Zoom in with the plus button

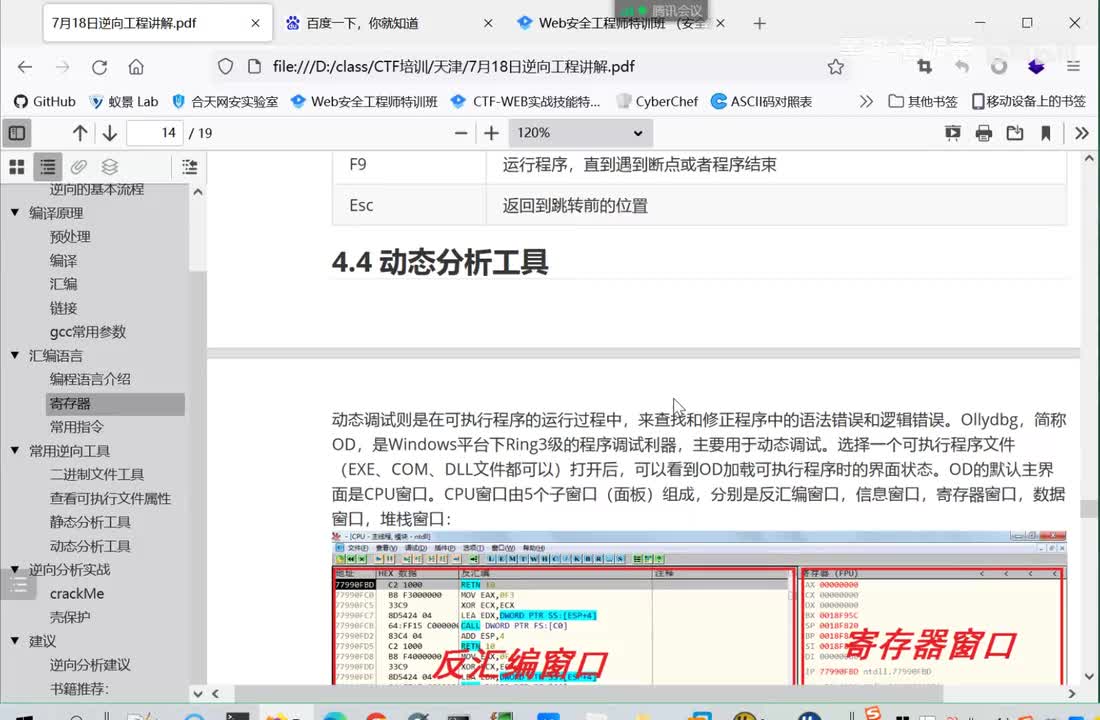[492, 133]
